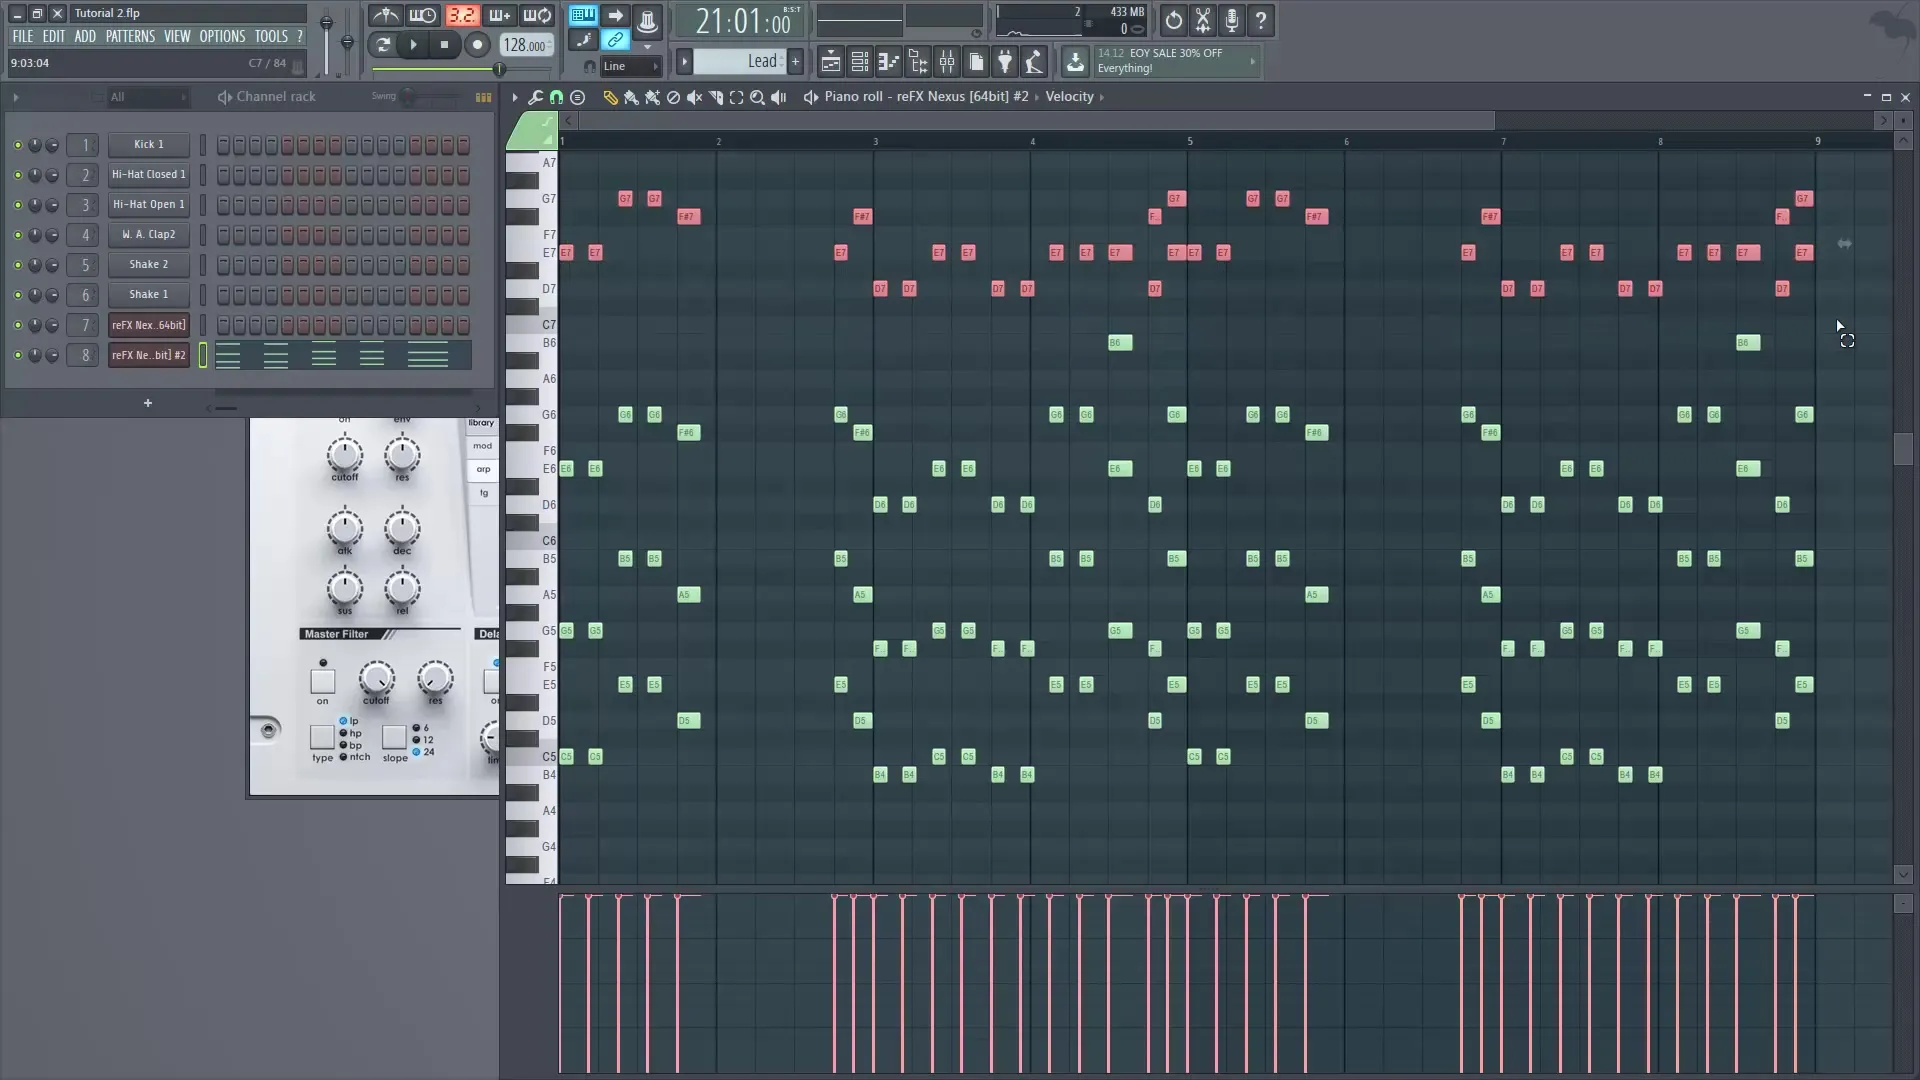
Task: Select the Slice tool
Action: 716,97
